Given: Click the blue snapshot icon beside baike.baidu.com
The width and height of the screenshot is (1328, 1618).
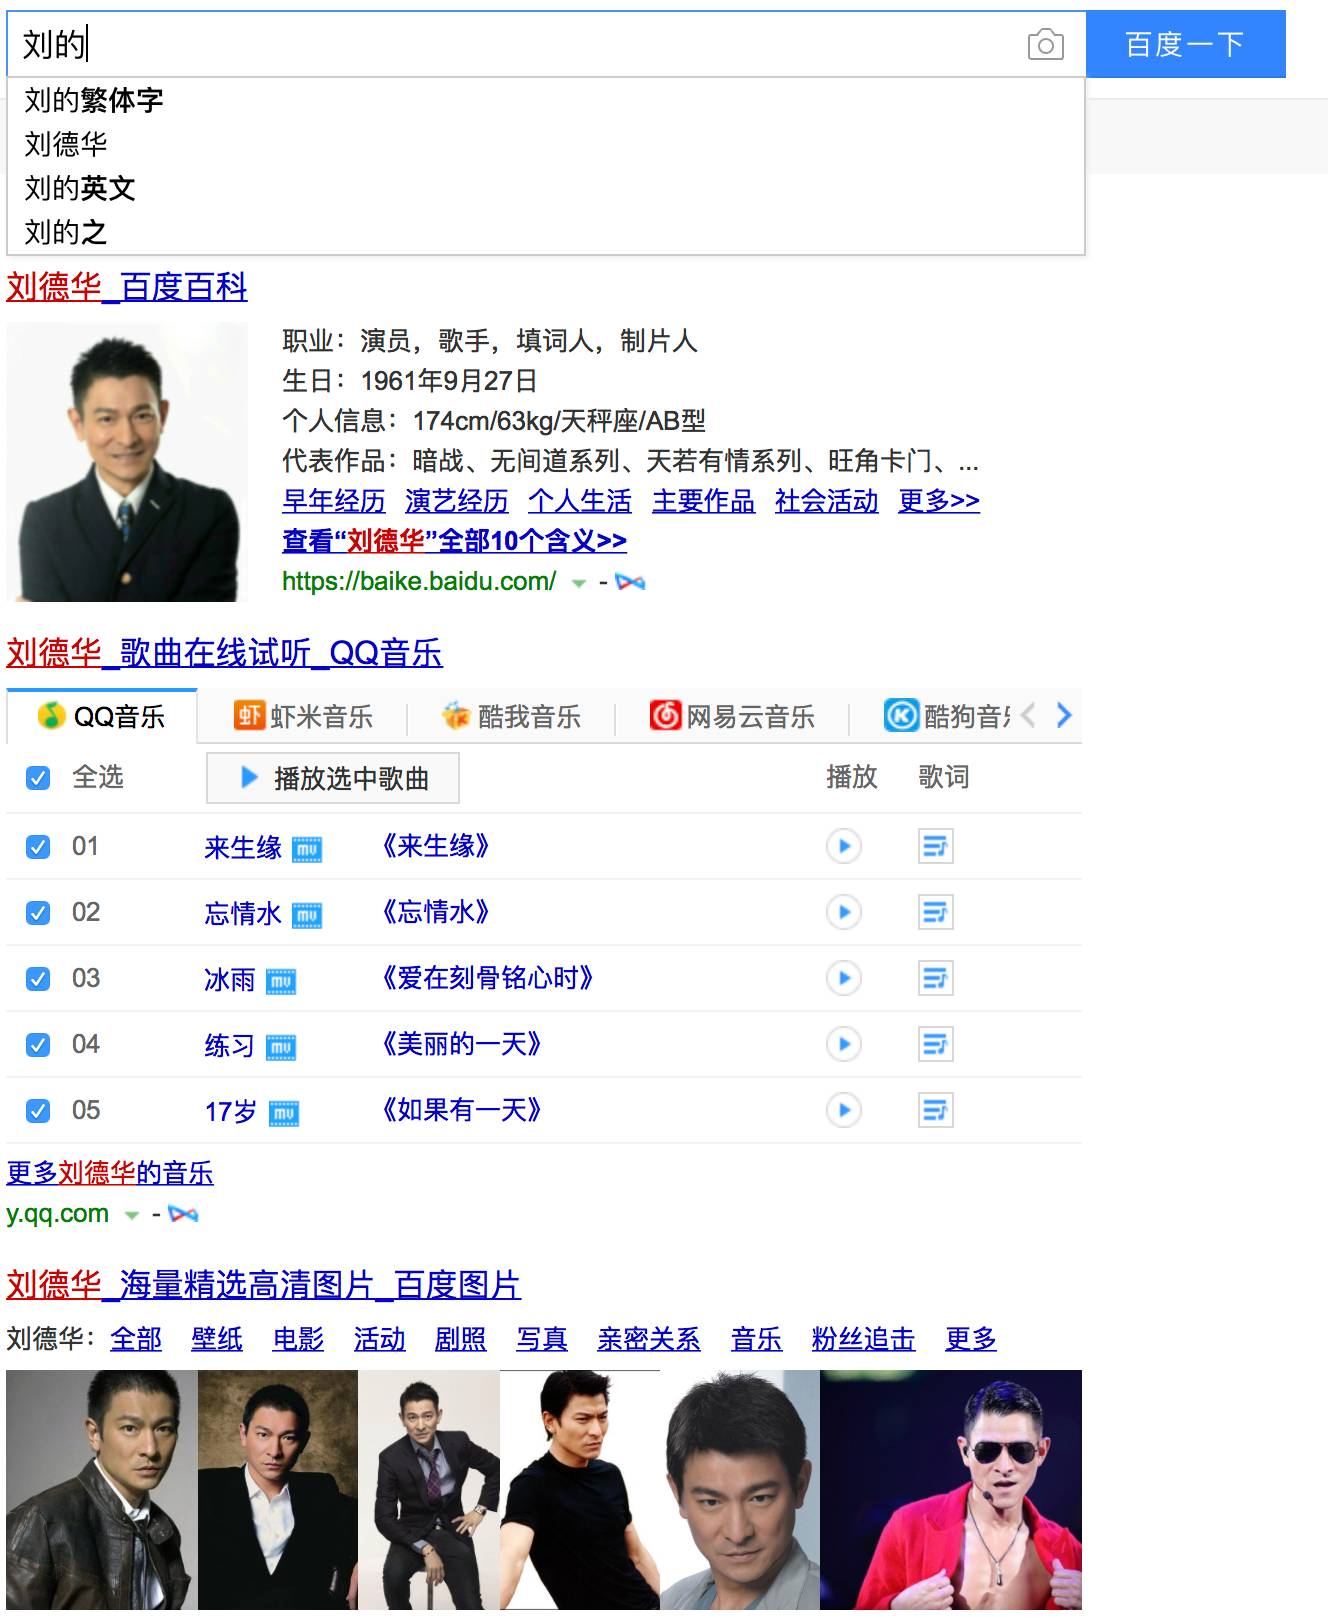Looking at the screenshot, I should (630, 582).
